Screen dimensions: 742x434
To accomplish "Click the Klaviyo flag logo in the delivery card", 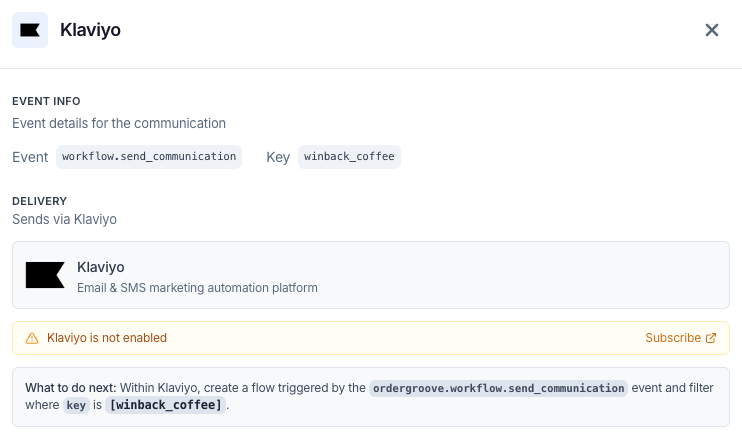I will click(45, 275).
